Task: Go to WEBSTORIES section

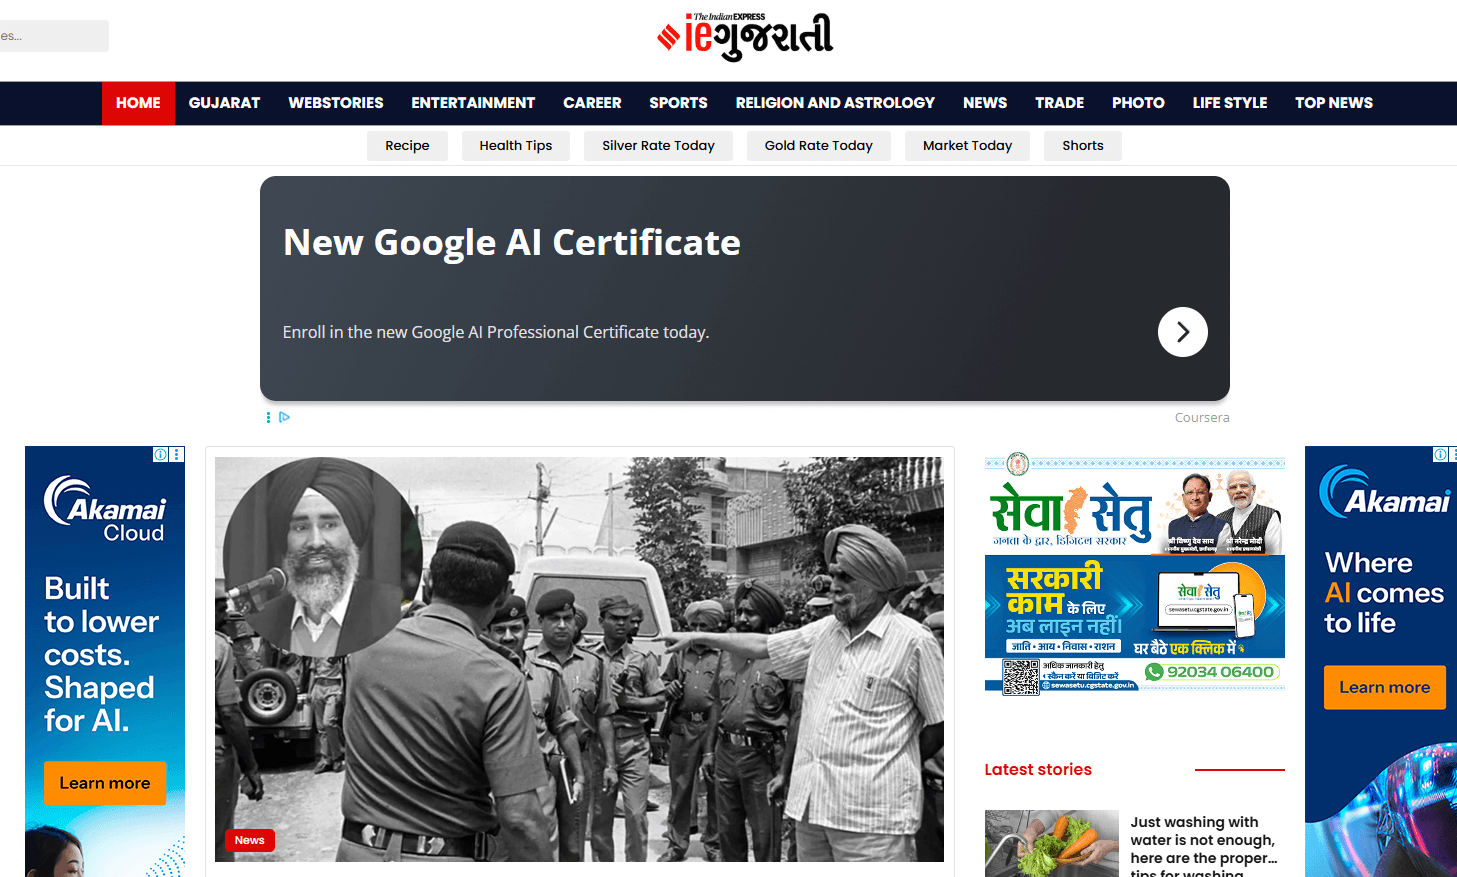Action: 336,103
